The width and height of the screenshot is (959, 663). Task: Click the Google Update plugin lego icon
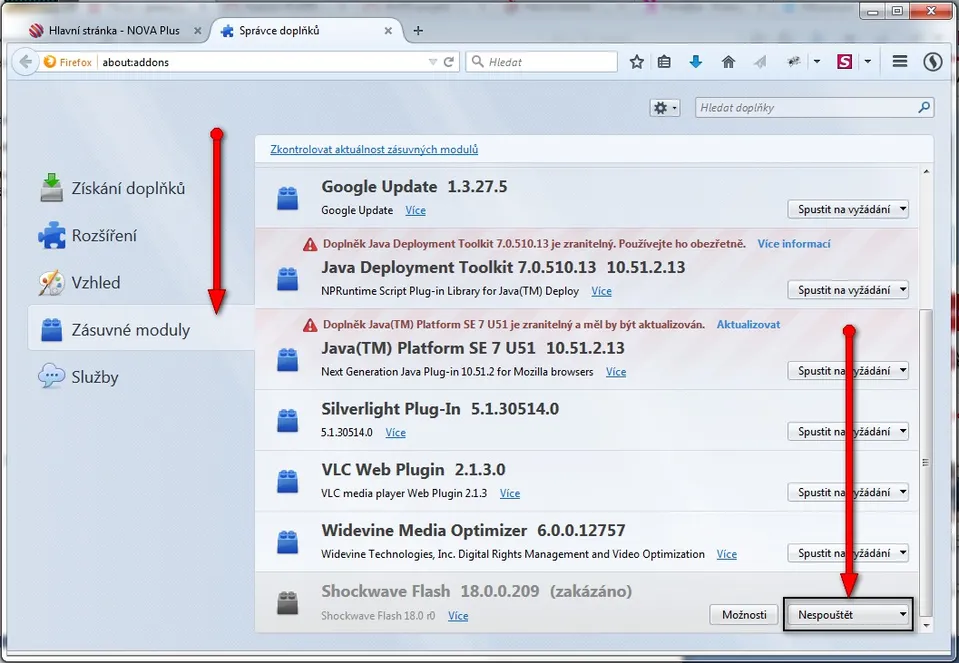(287, 198)
